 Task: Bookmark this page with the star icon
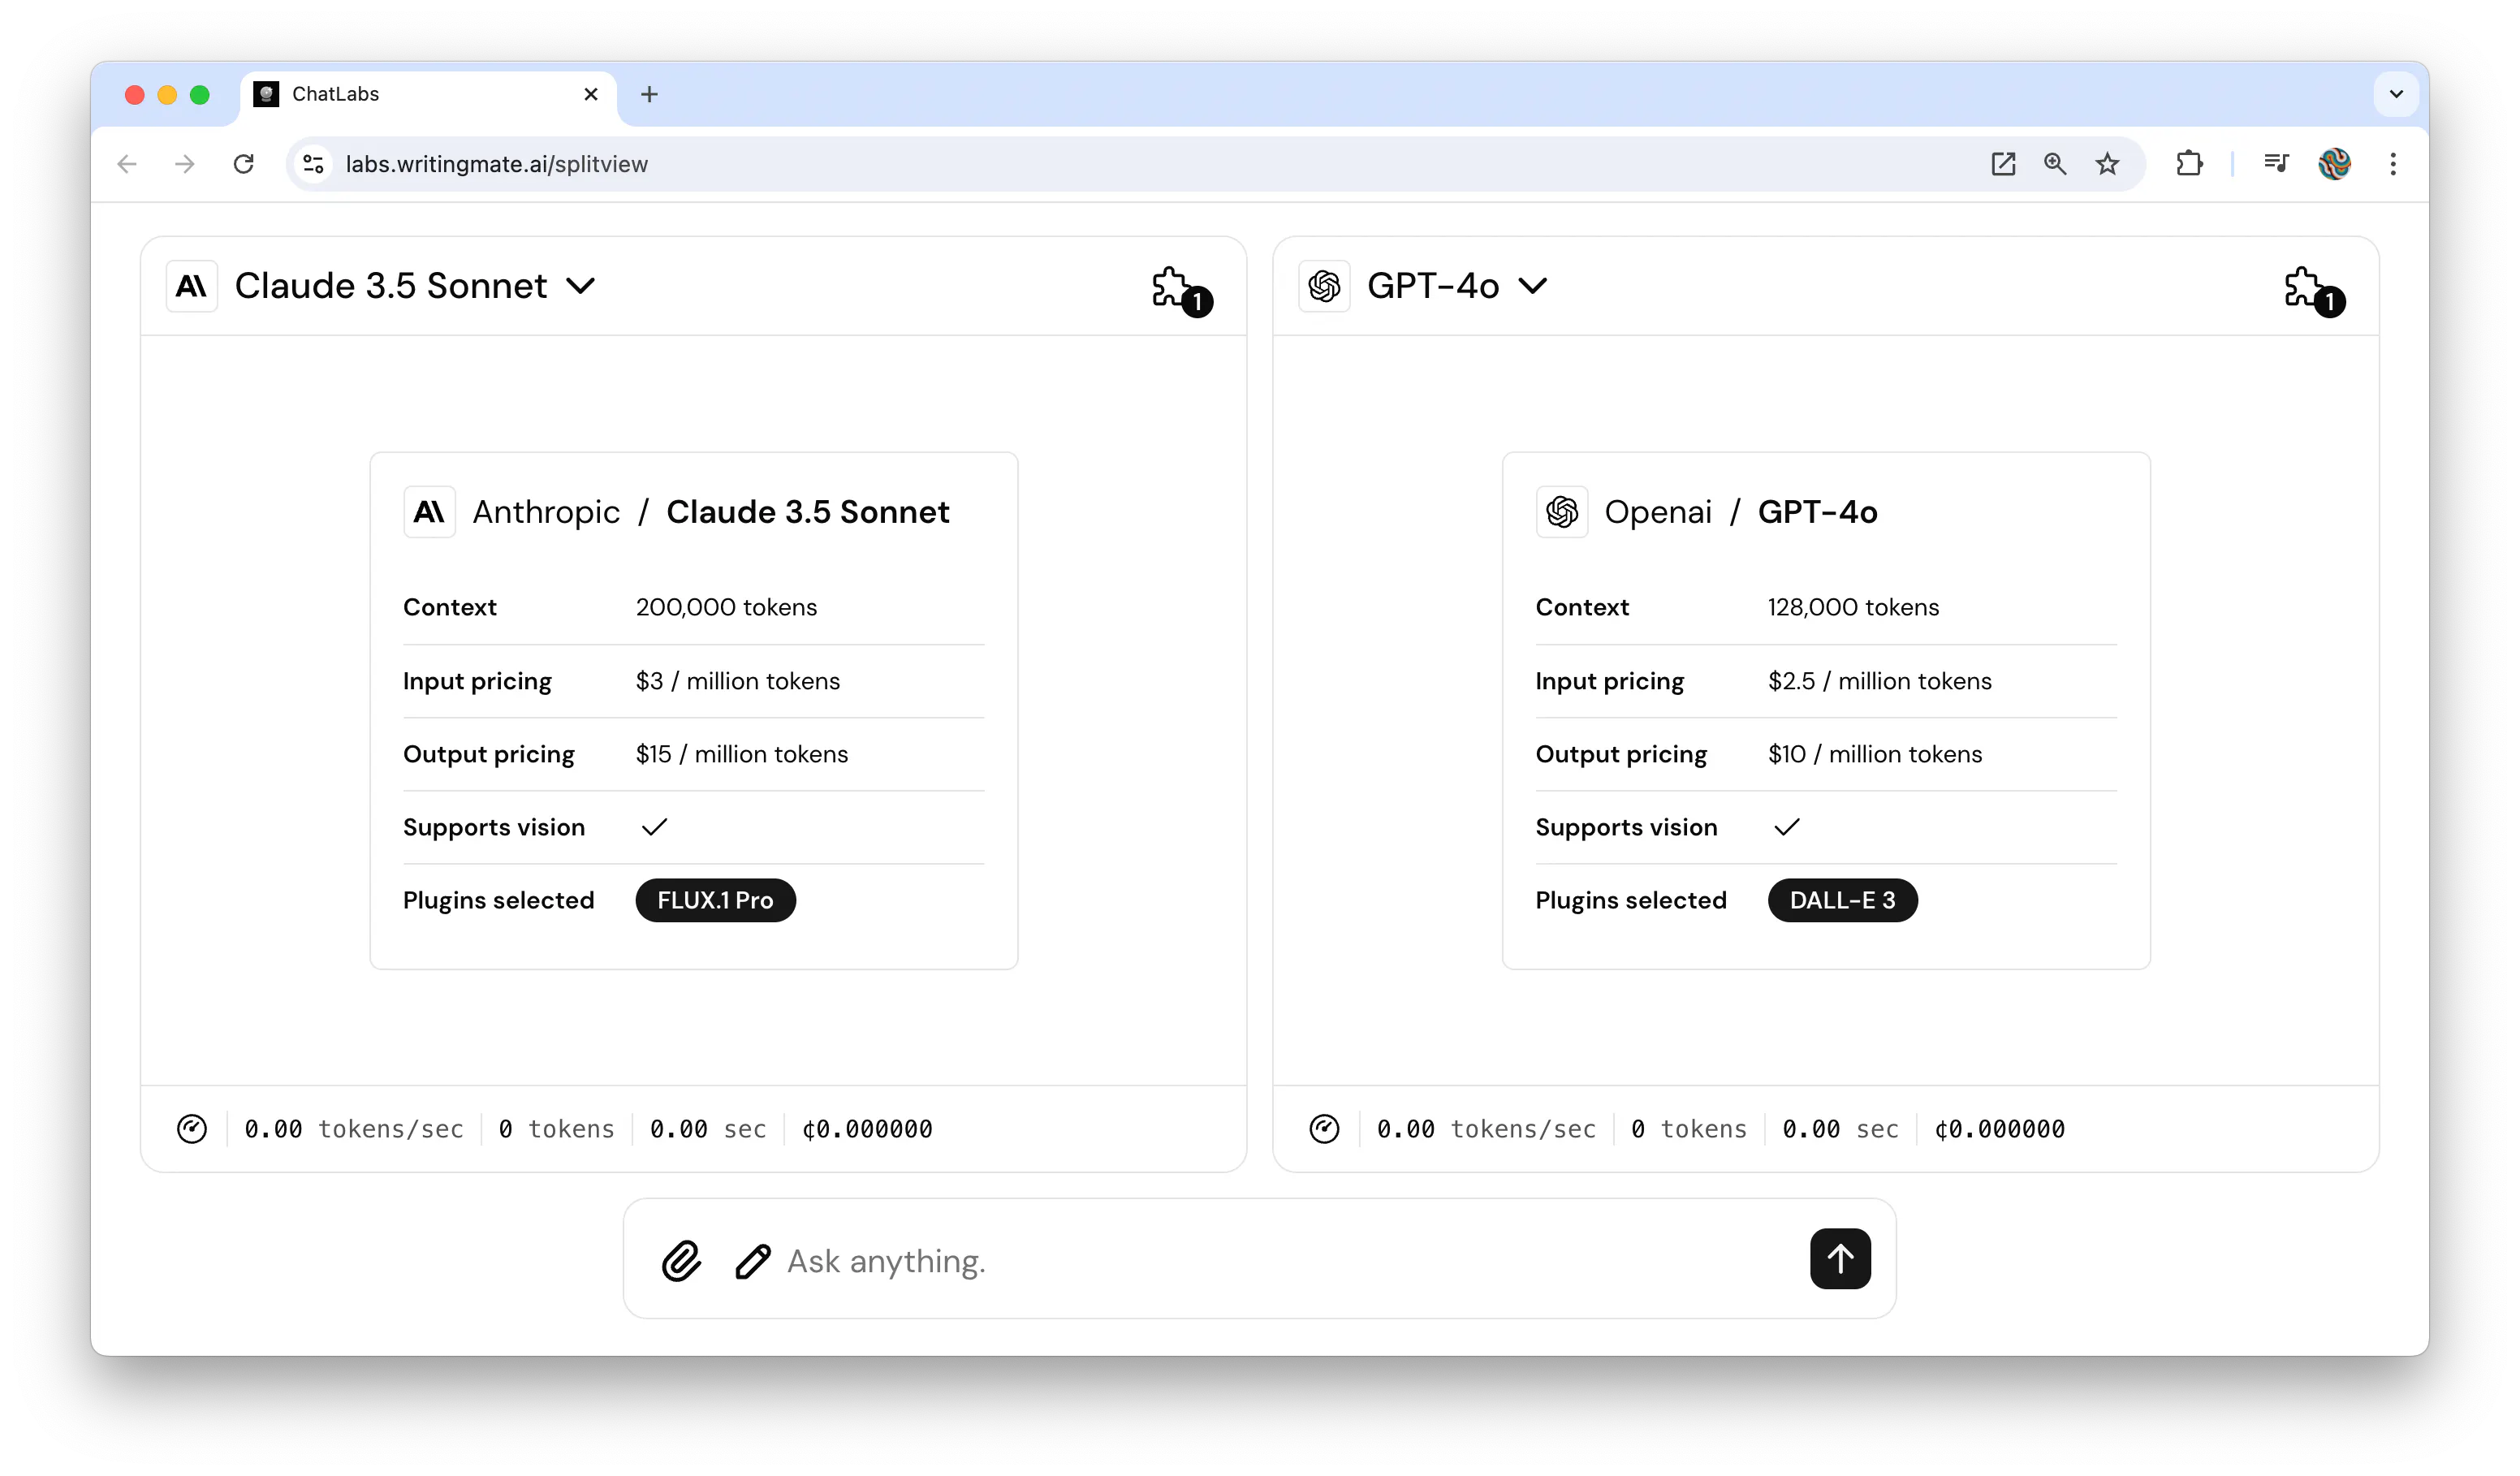click(x=2107, y=164)
